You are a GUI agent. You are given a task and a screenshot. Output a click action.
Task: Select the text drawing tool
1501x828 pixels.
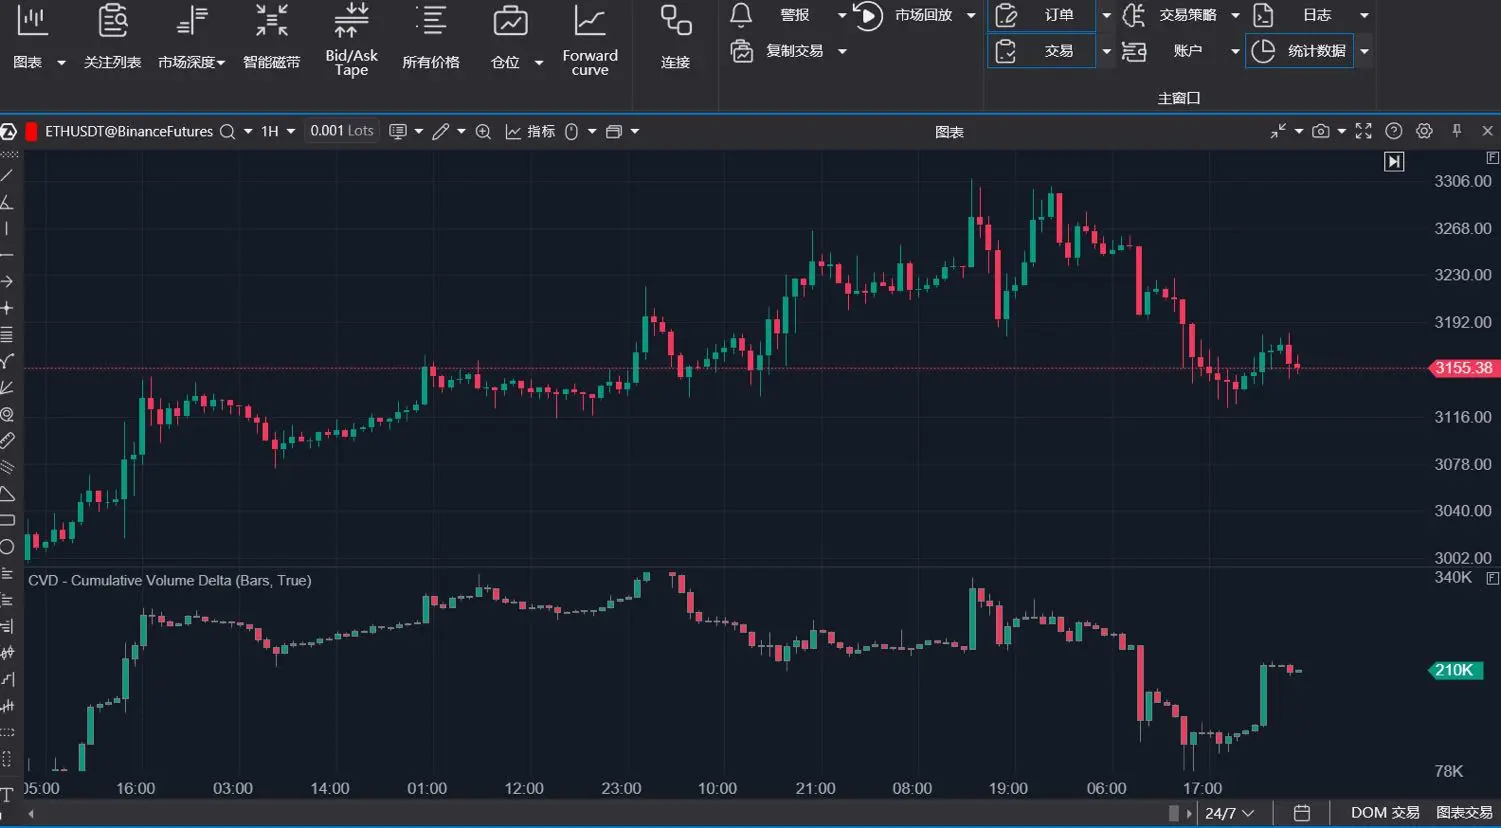(x=7, y=795)
